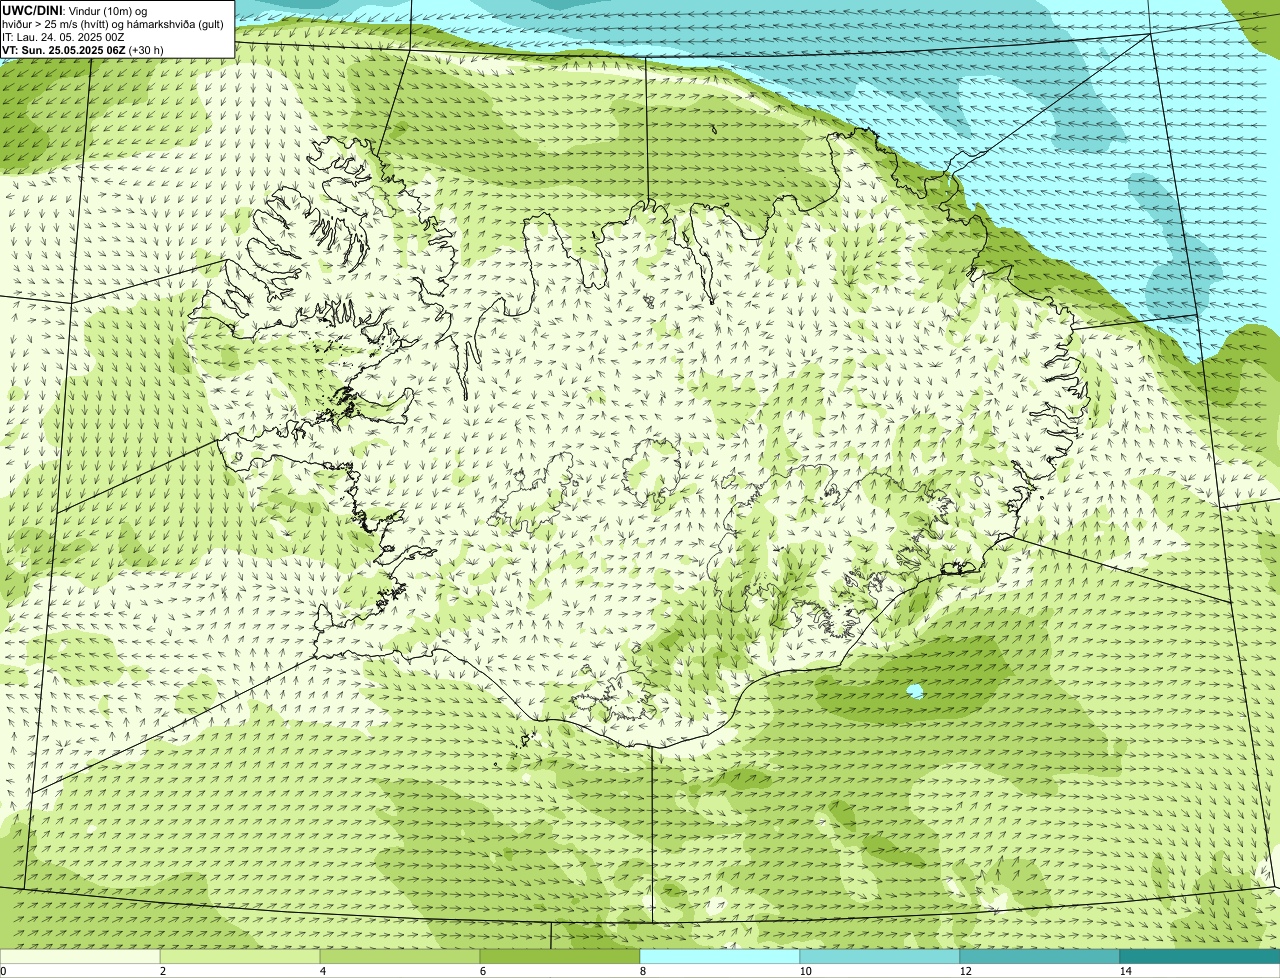The image size is (1280, 978).
Task: Click the small light-blue wind maximum spot offshore
Action: click(x=914, y=691)
